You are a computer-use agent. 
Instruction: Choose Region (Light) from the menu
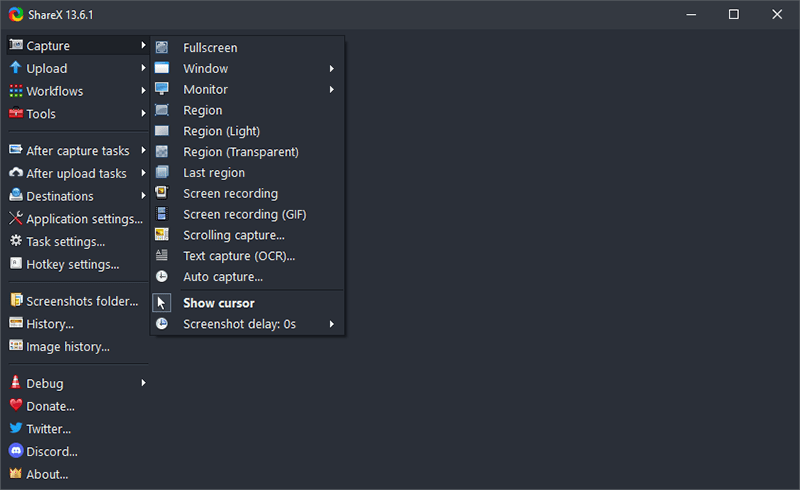[221, 131]
